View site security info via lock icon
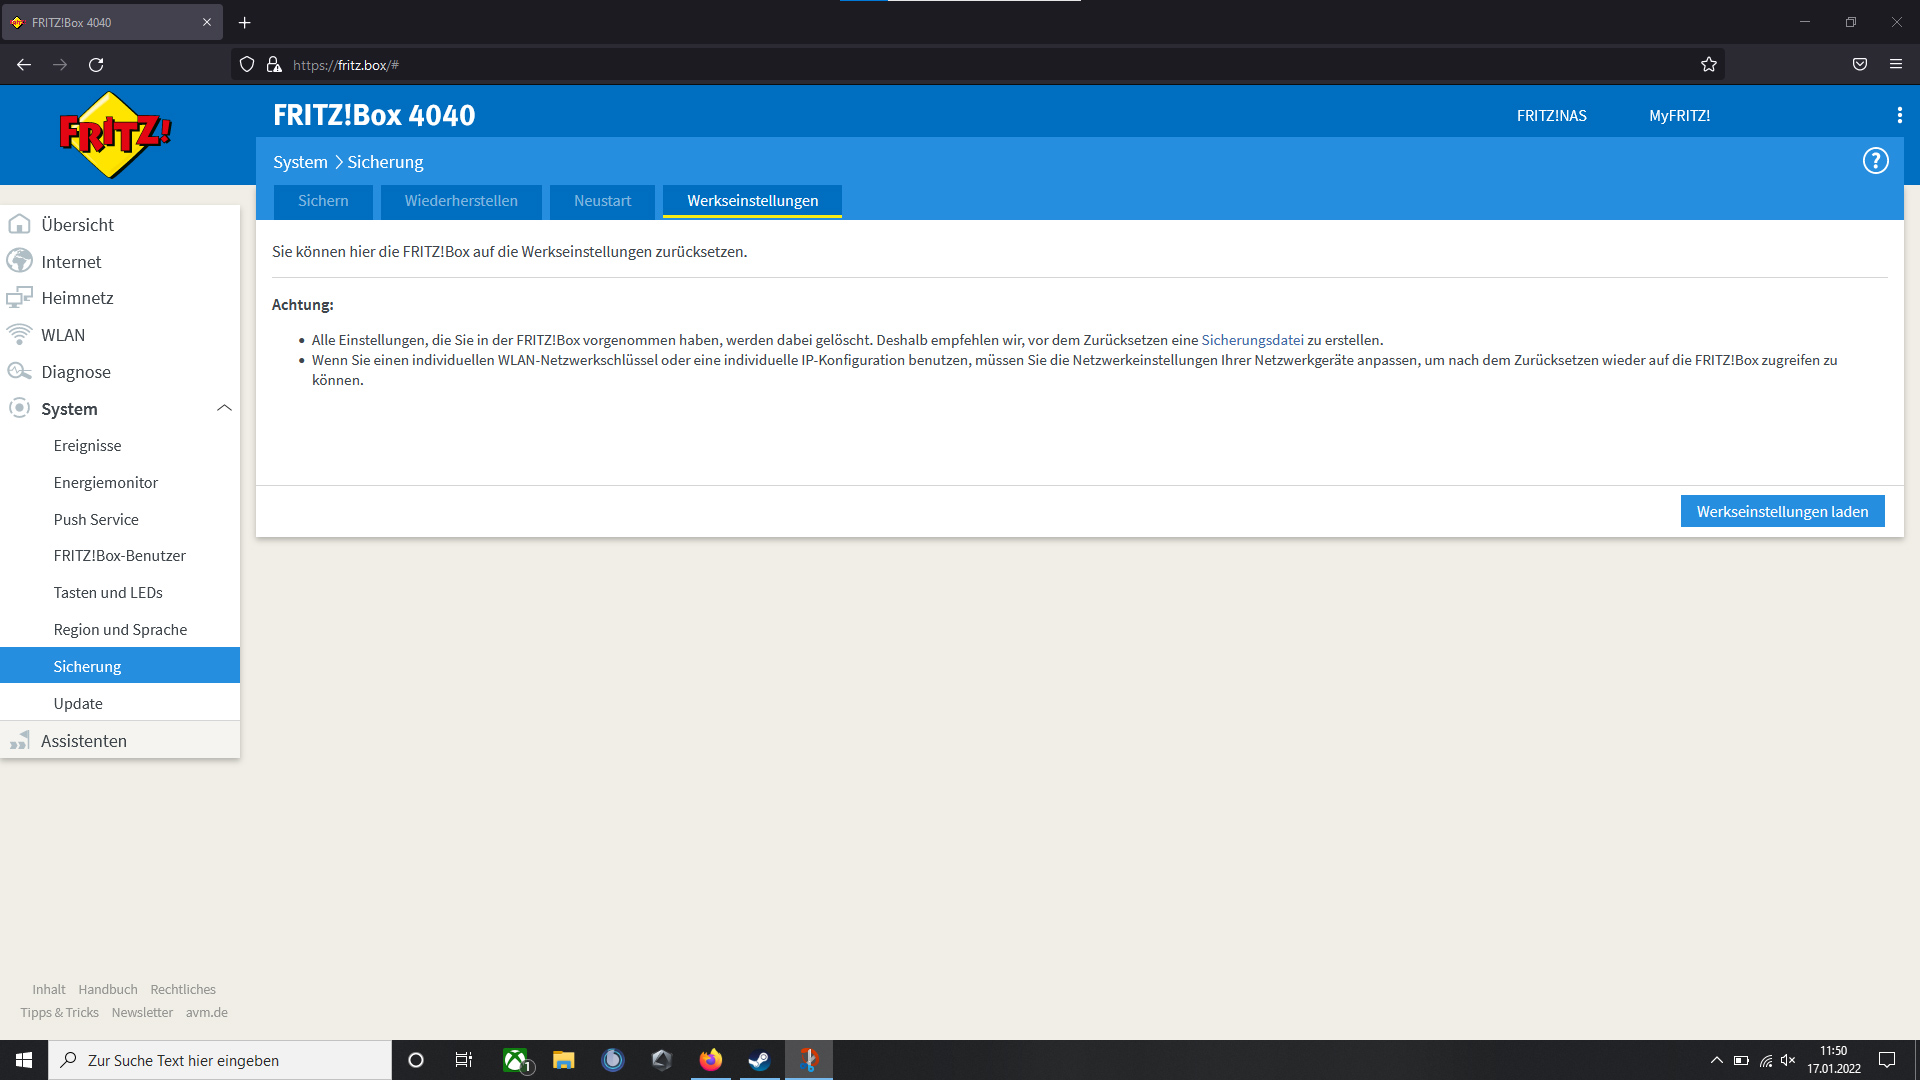Screen dimensions: 1920x1080 [x=274, y=65]
